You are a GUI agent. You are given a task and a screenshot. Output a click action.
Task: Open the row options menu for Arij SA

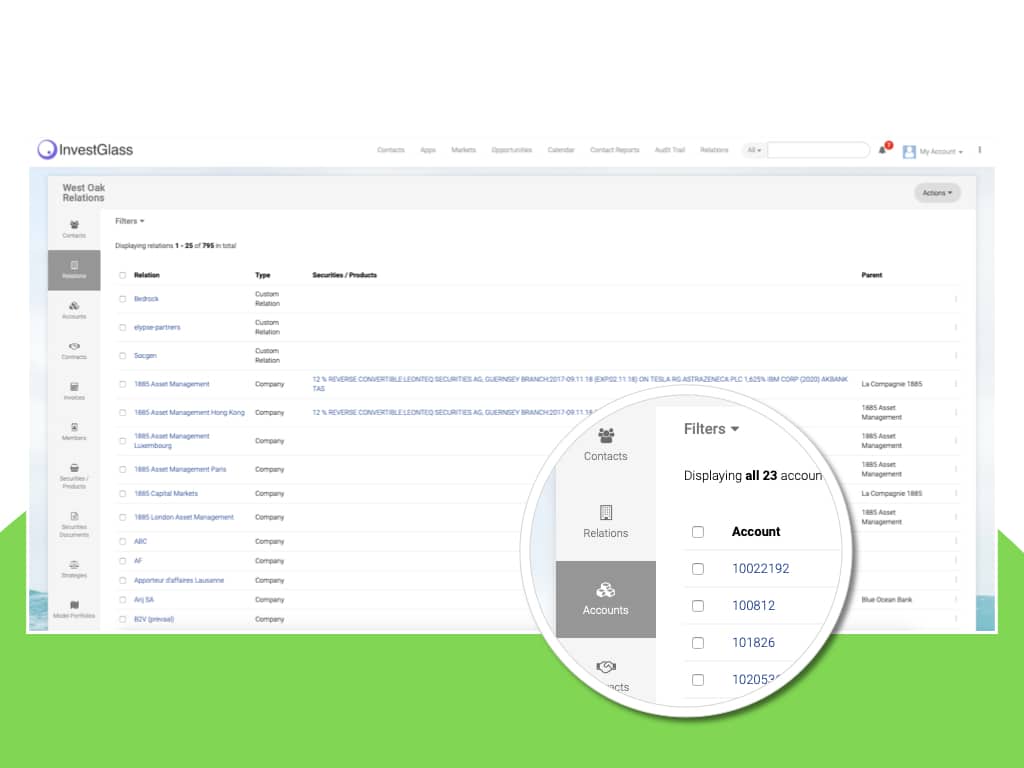pos(955,600)
